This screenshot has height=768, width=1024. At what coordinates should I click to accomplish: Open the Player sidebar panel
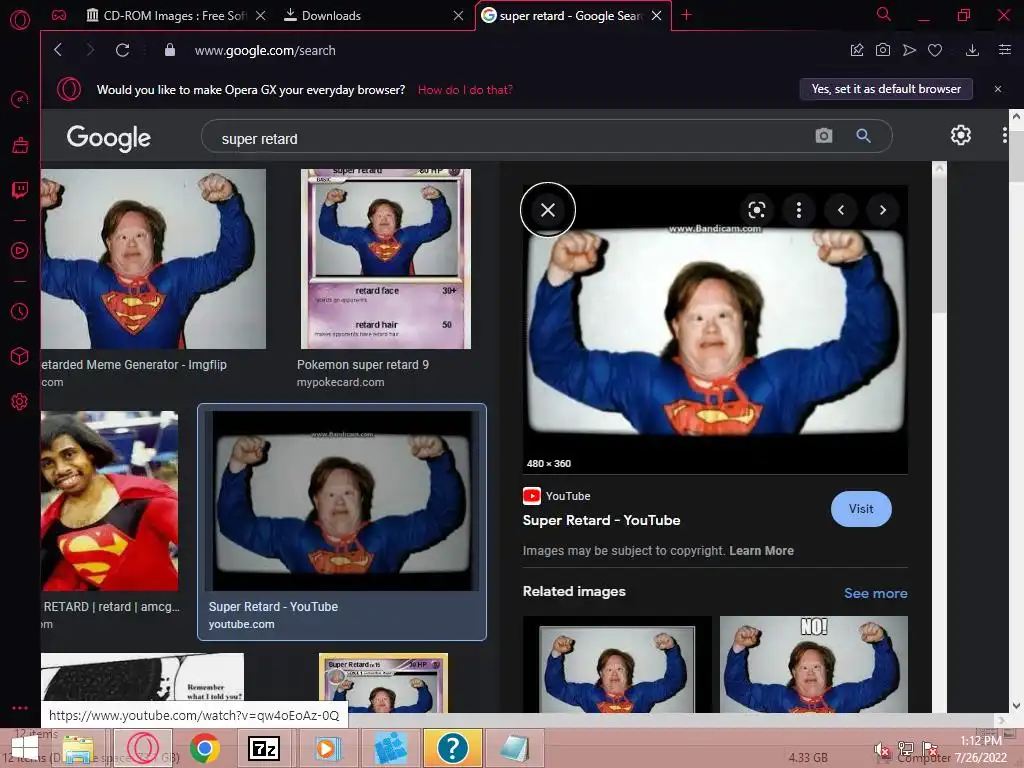coord(20,251)
